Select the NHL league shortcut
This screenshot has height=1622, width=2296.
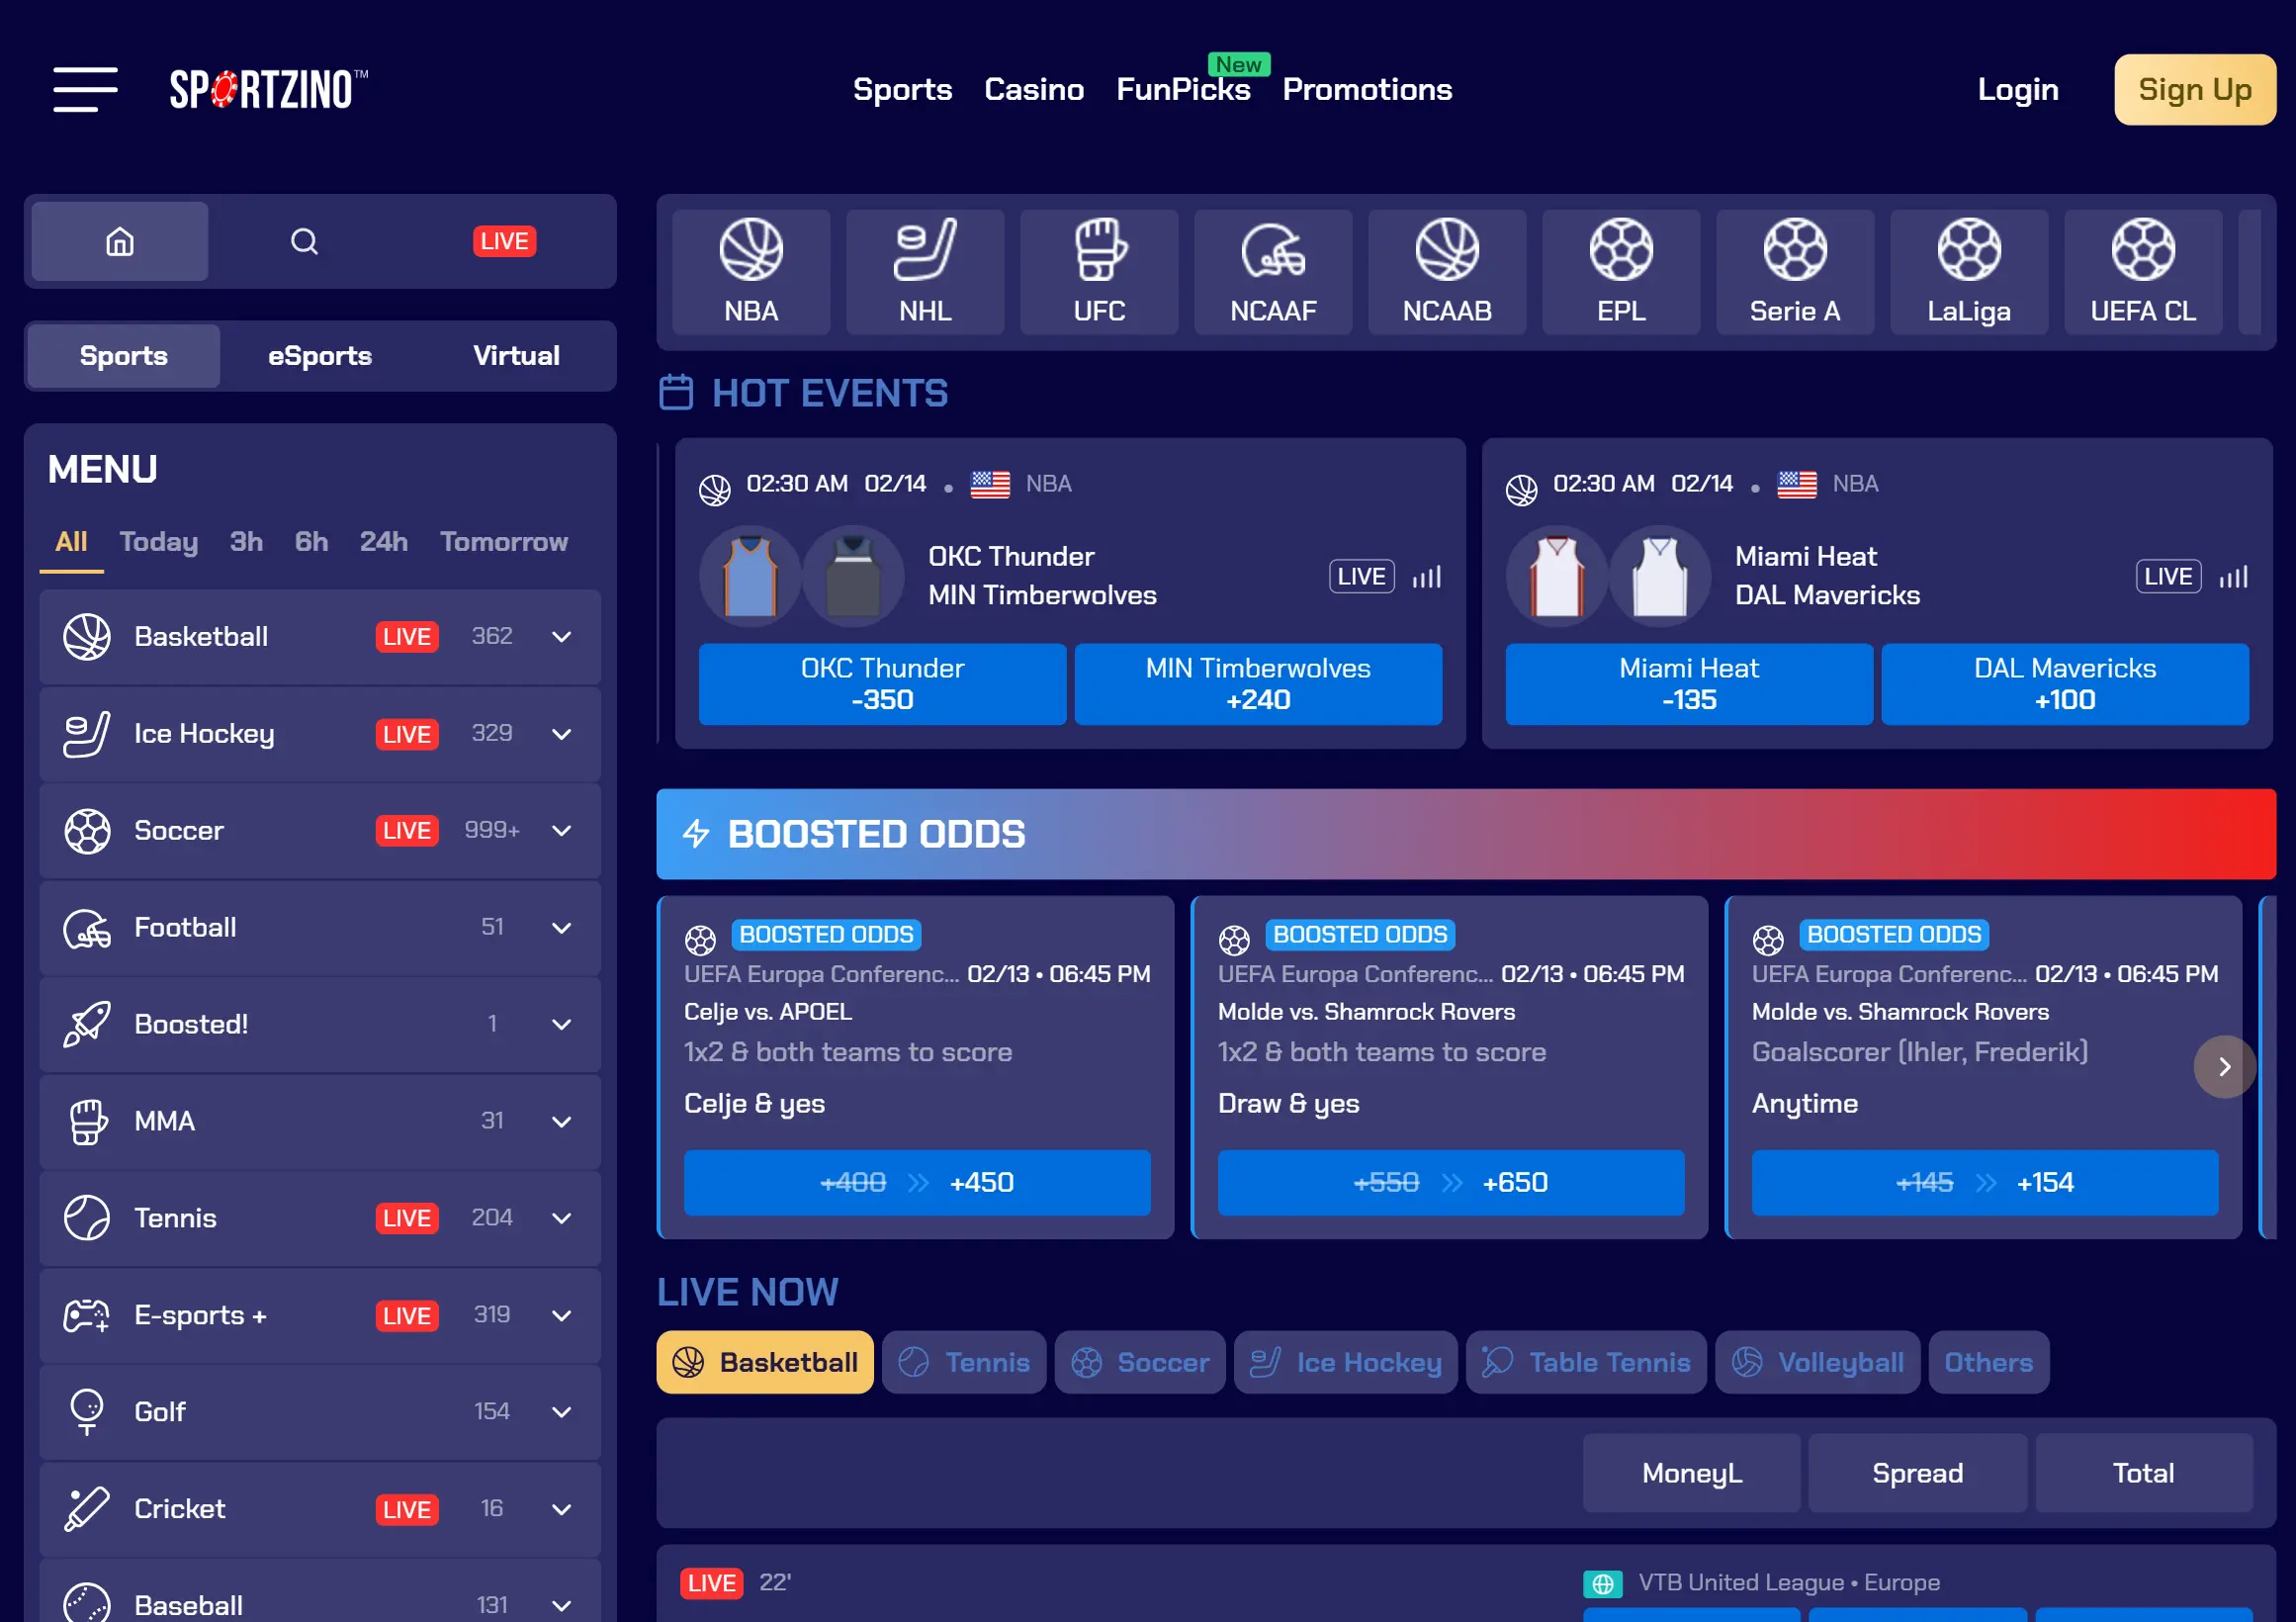925,272
